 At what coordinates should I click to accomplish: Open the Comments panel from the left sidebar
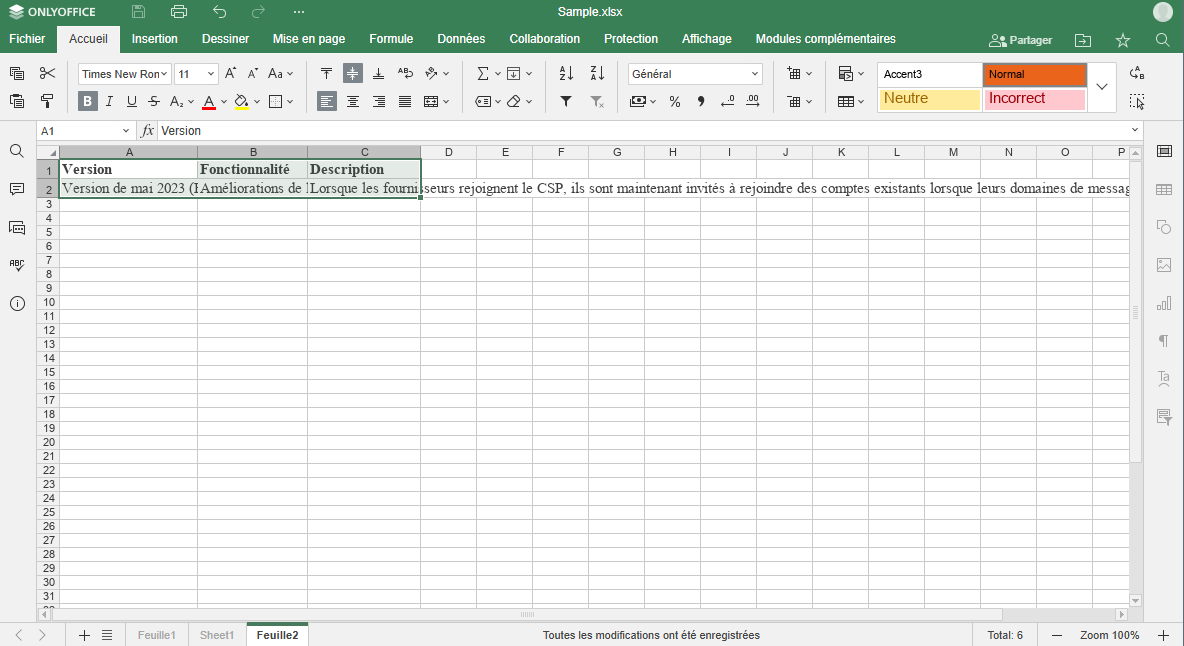pos(16,189)
